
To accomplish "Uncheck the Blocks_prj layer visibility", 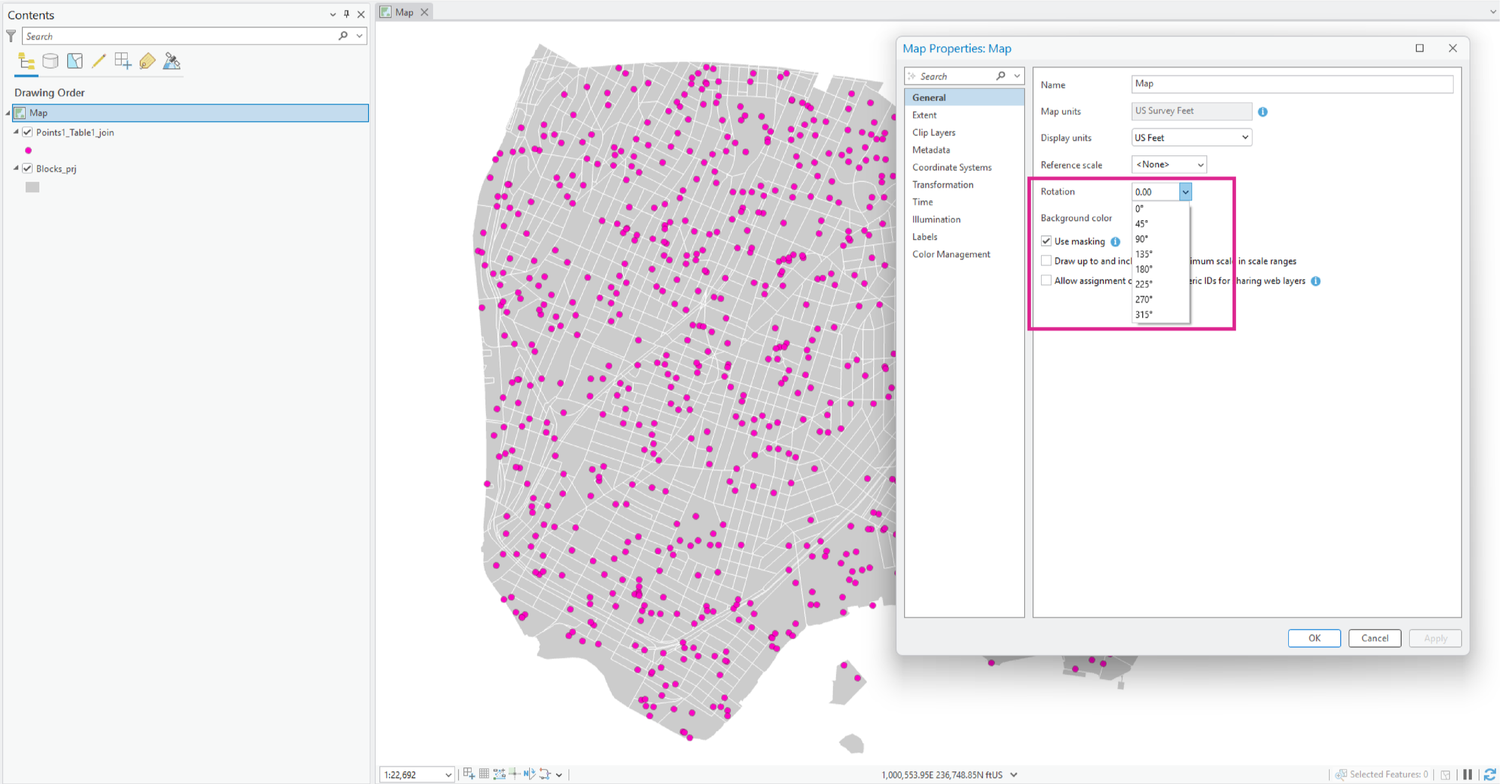I will click(x=27, y=169).
